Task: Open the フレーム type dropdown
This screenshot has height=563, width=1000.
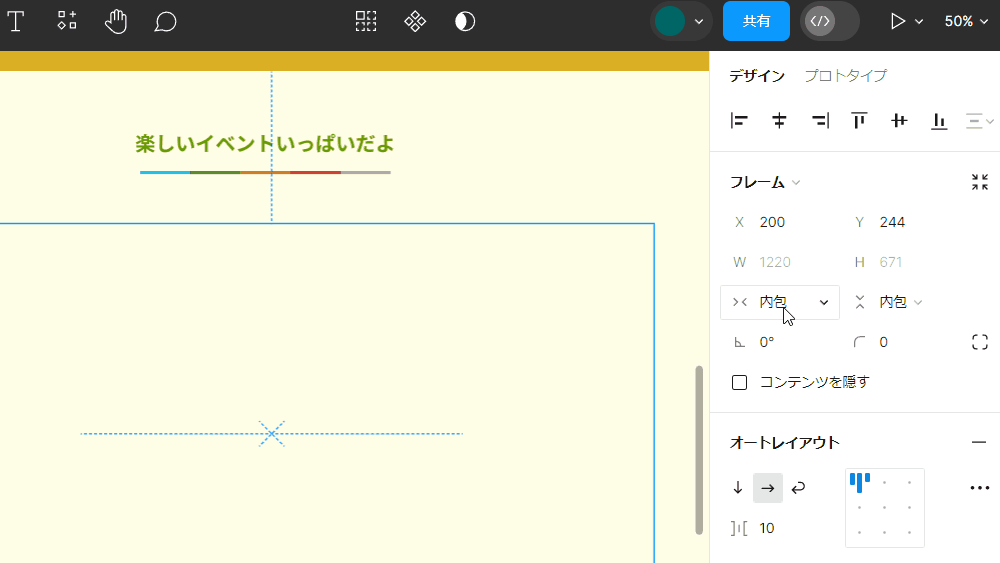Action: point(765,182)
